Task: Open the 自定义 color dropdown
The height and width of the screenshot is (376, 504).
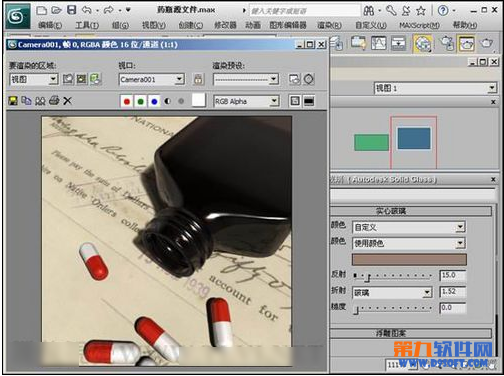Action: click(409, 227)
